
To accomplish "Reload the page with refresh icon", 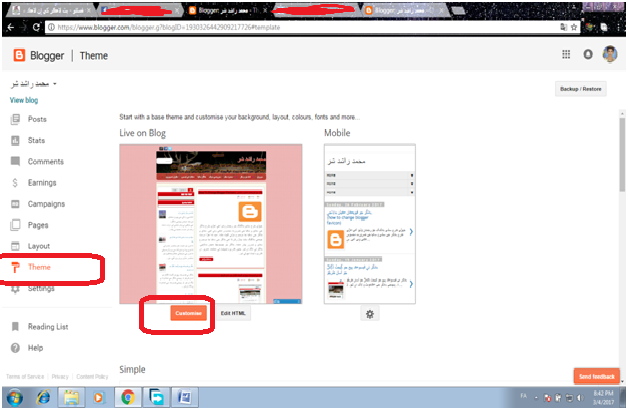I will coord(36,27).
